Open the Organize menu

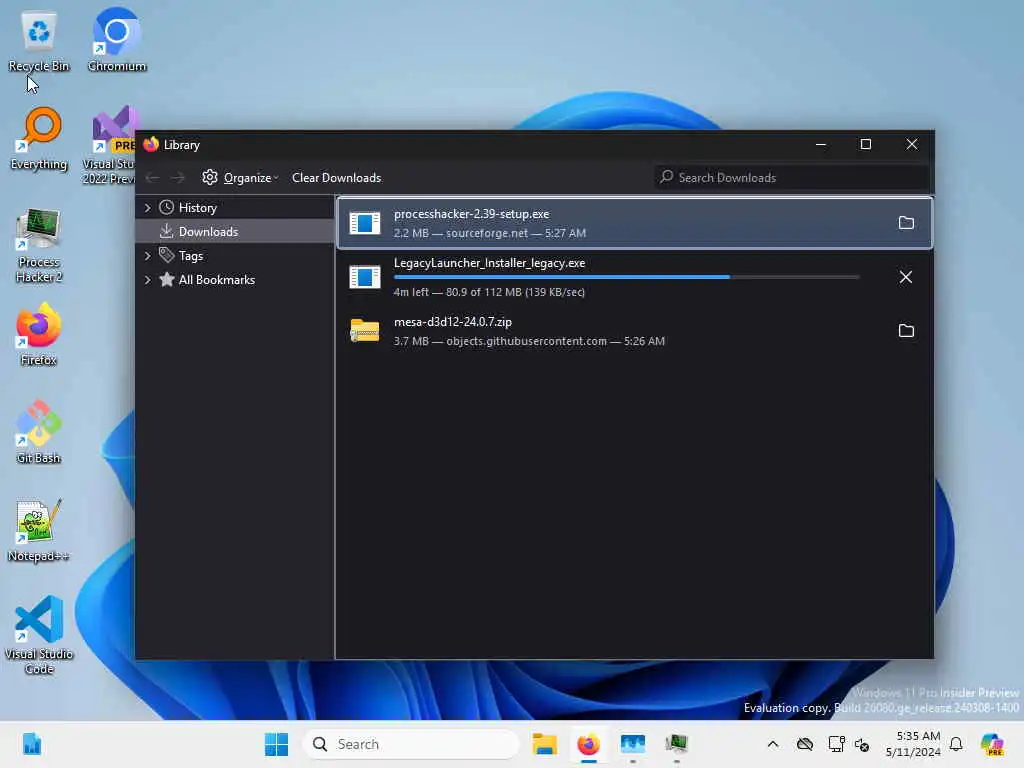pyautogui.click(x=240, y=178)
